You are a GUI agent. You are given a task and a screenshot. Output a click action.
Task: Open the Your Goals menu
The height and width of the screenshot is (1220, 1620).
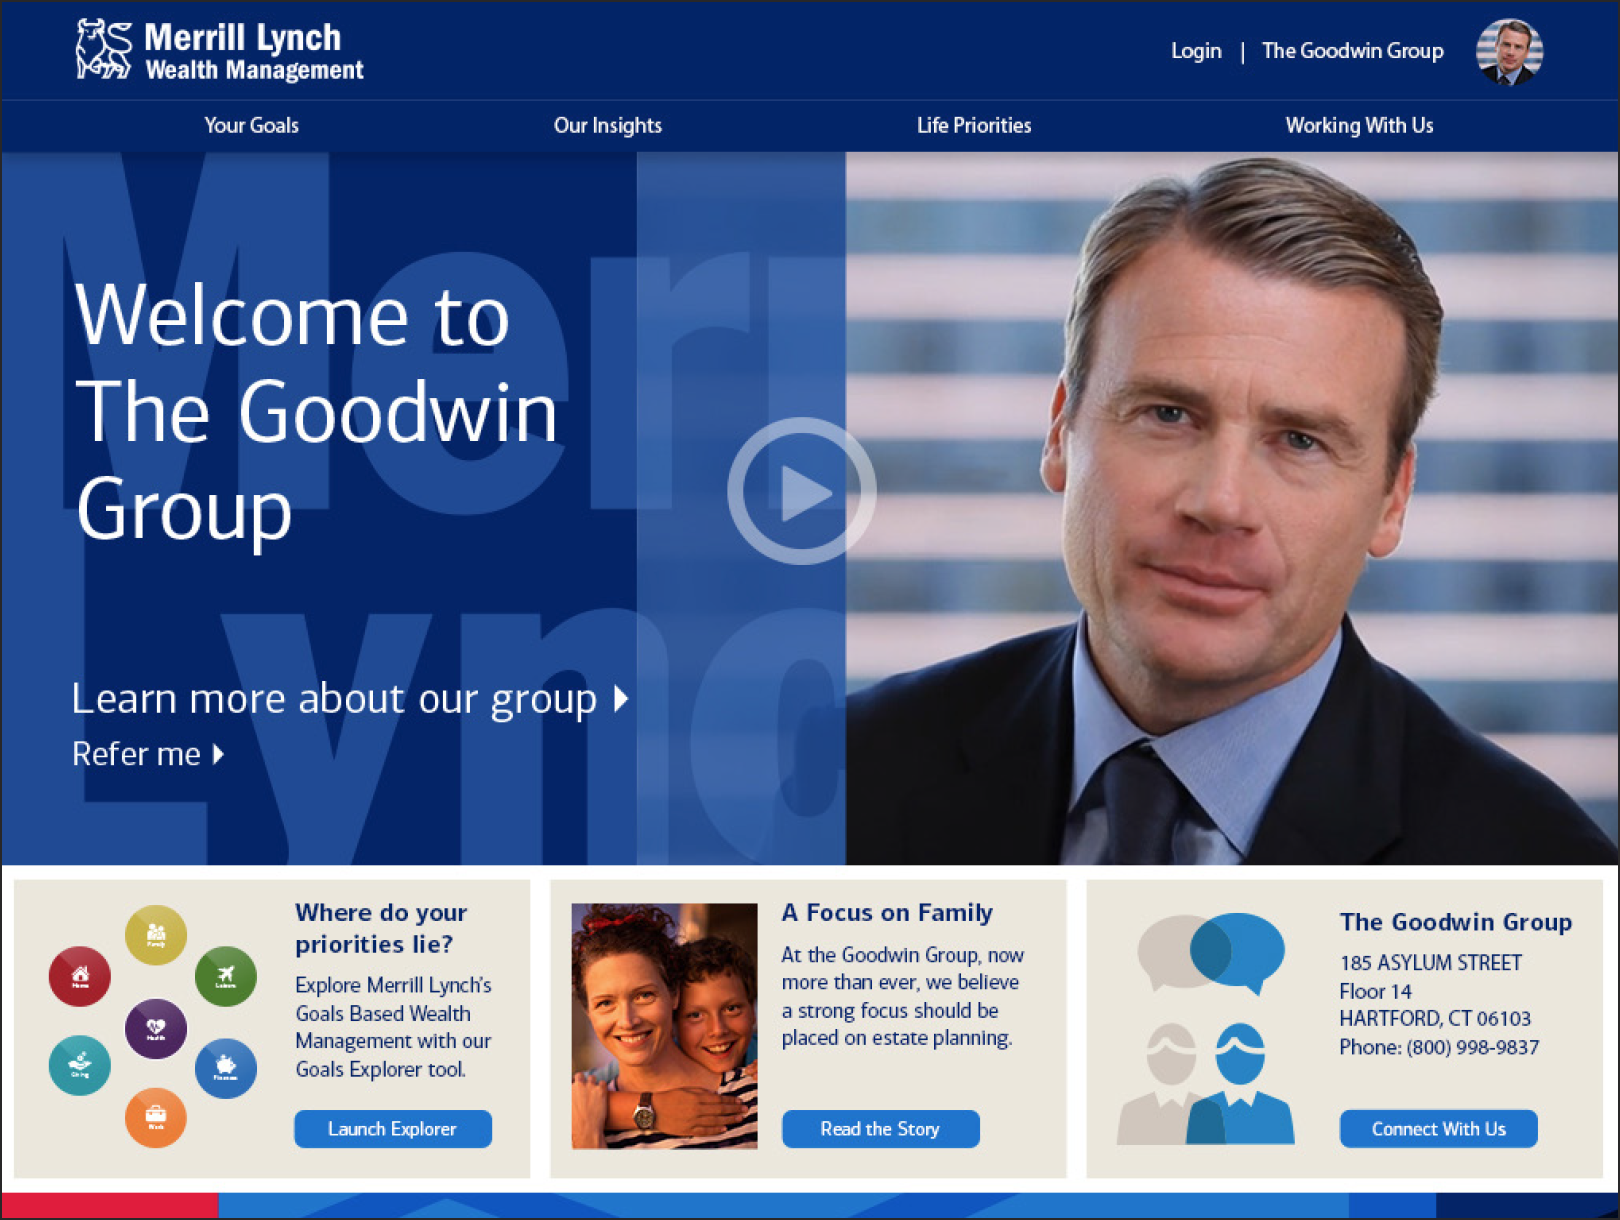pos(252,126)
